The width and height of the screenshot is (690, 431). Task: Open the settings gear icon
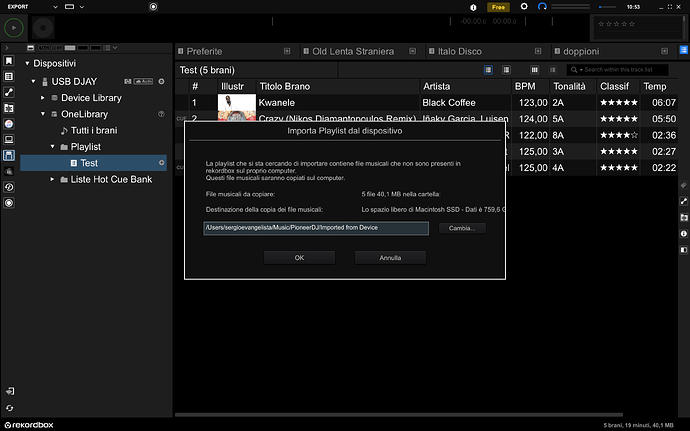pos(524,7)
